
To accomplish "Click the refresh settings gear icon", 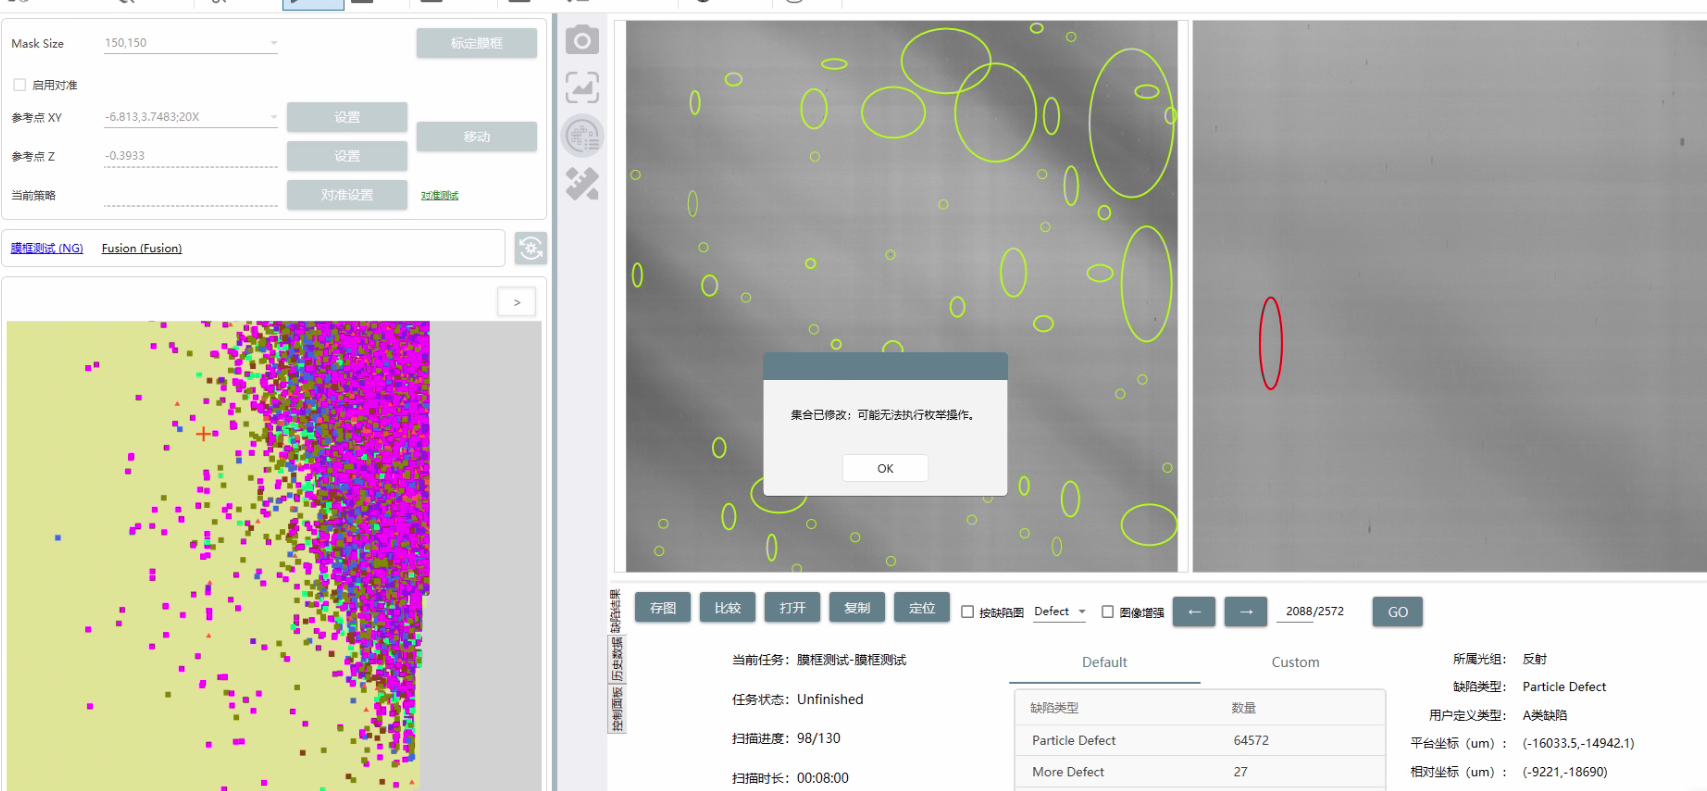I will [531, 248].
